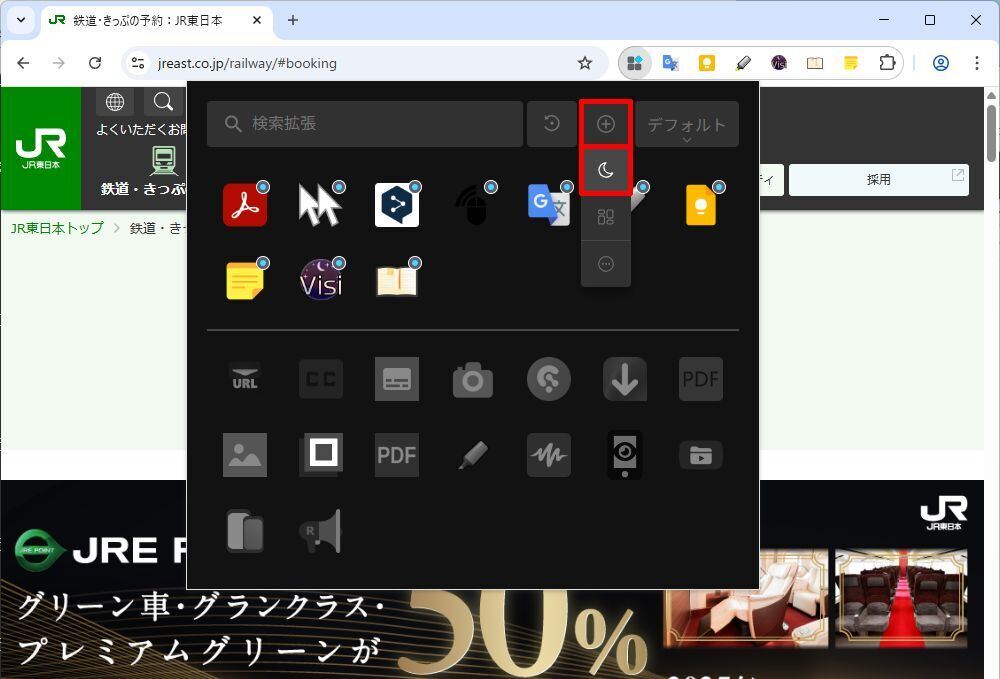Toggle dark mode with the moon button
This screenshot has height=679, width=1000.
605,170
